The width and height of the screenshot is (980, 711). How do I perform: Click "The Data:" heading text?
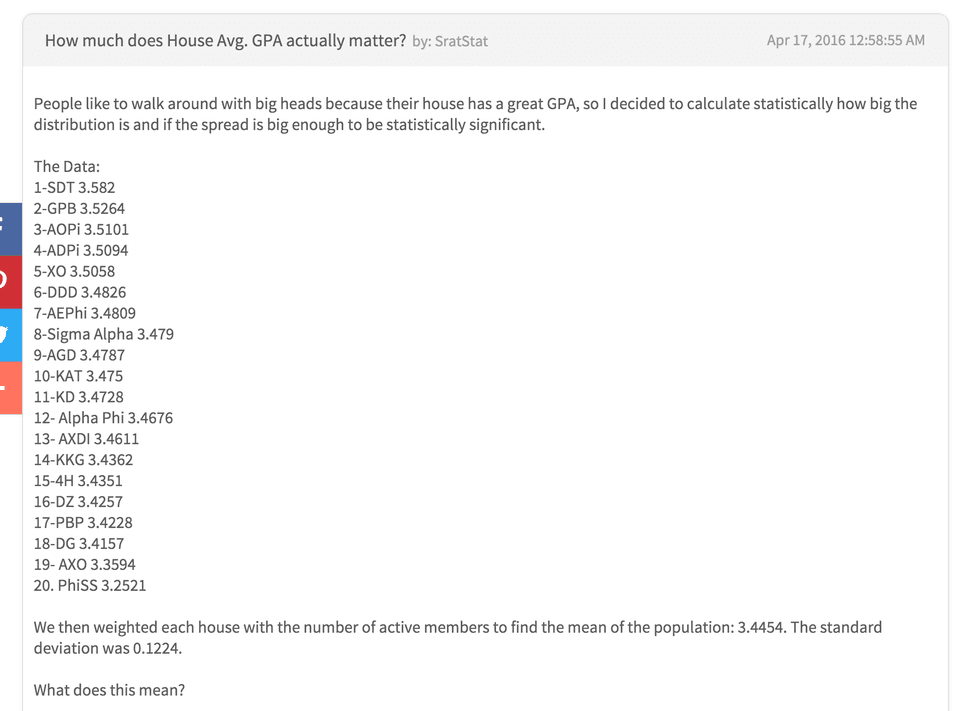[67, 167]
